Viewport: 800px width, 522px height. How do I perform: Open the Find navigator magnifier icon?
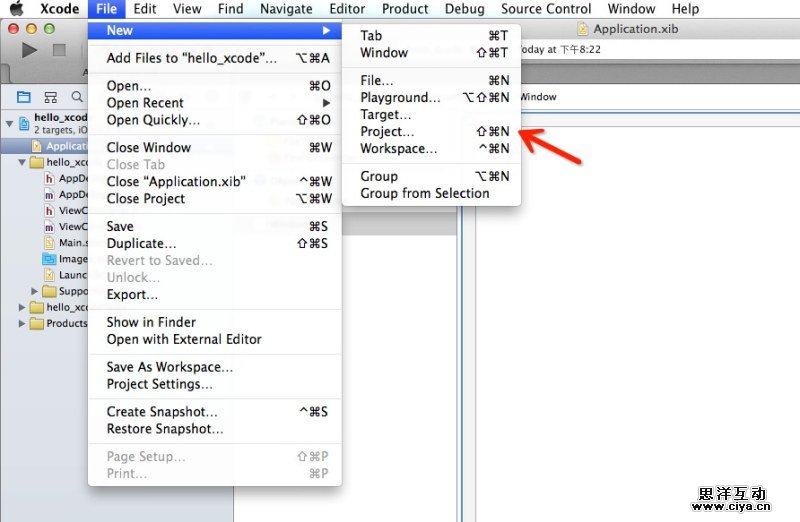click(x=77, y=97)
